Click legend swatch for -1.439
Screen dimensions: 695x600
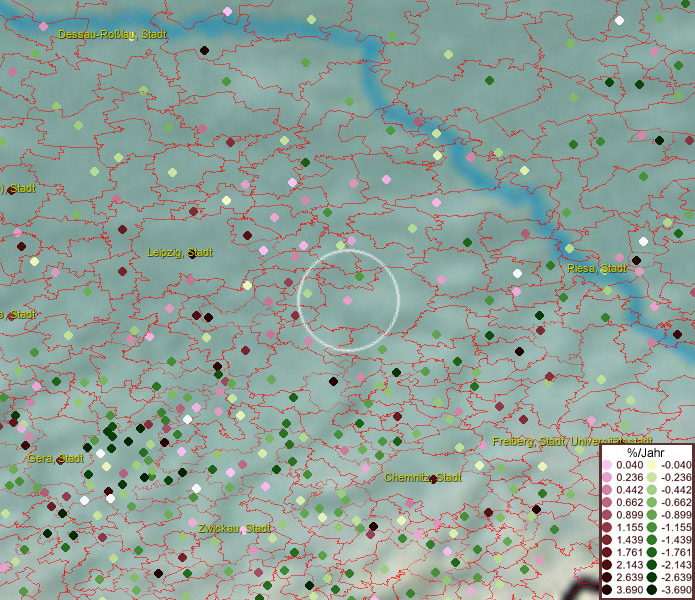pyautogui.click(x=652, y=540)
